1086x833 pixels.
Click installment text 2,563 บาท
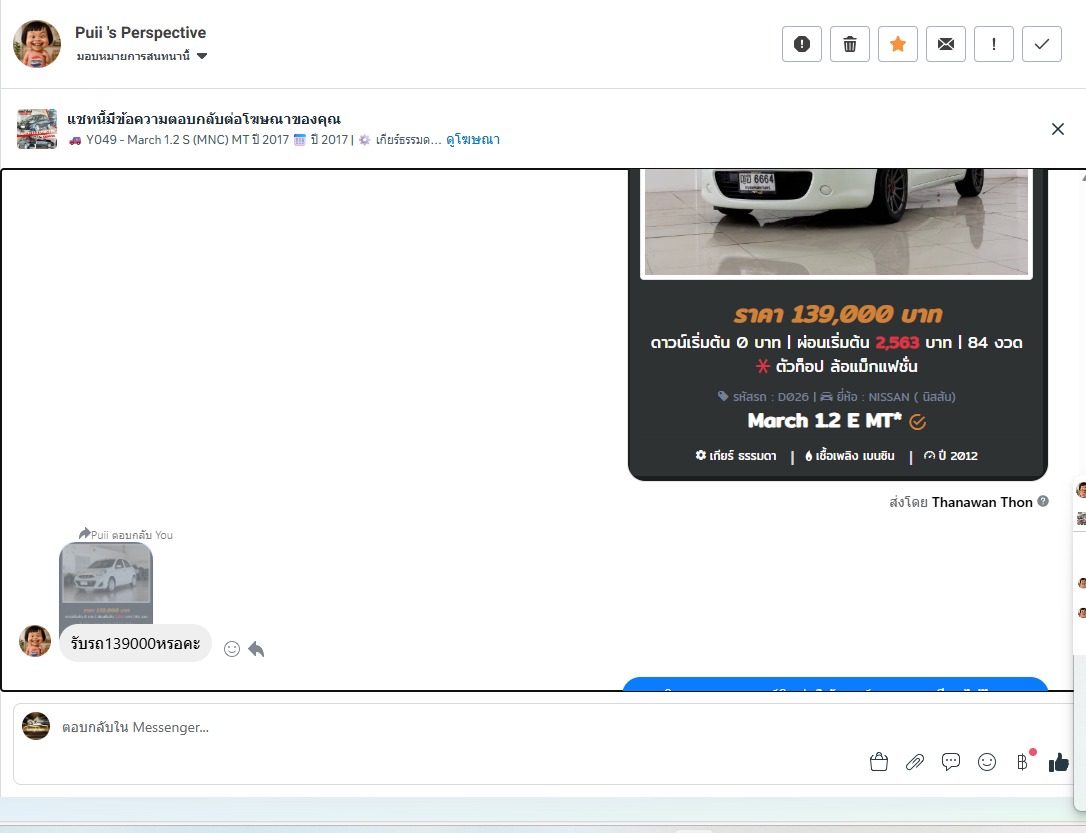click(x=913, y=343)
